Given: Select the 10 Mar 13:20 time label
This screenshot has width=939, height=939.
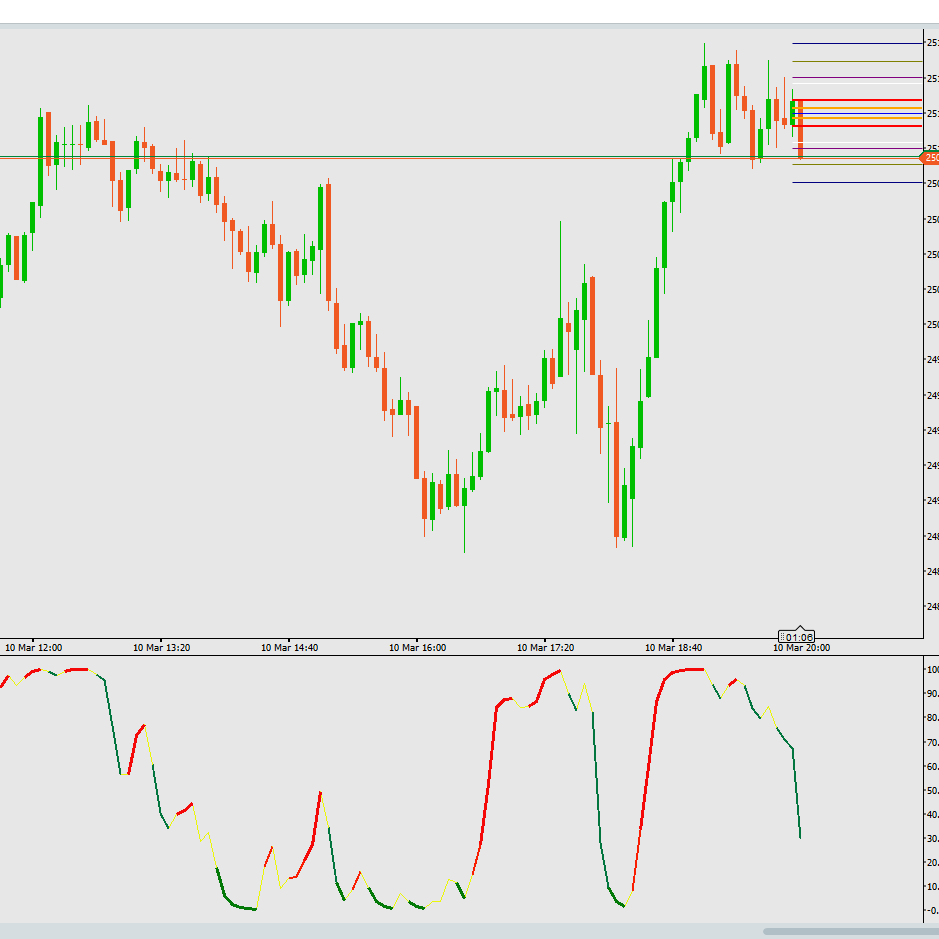Looking at the screenshot, I should (162, 648).
